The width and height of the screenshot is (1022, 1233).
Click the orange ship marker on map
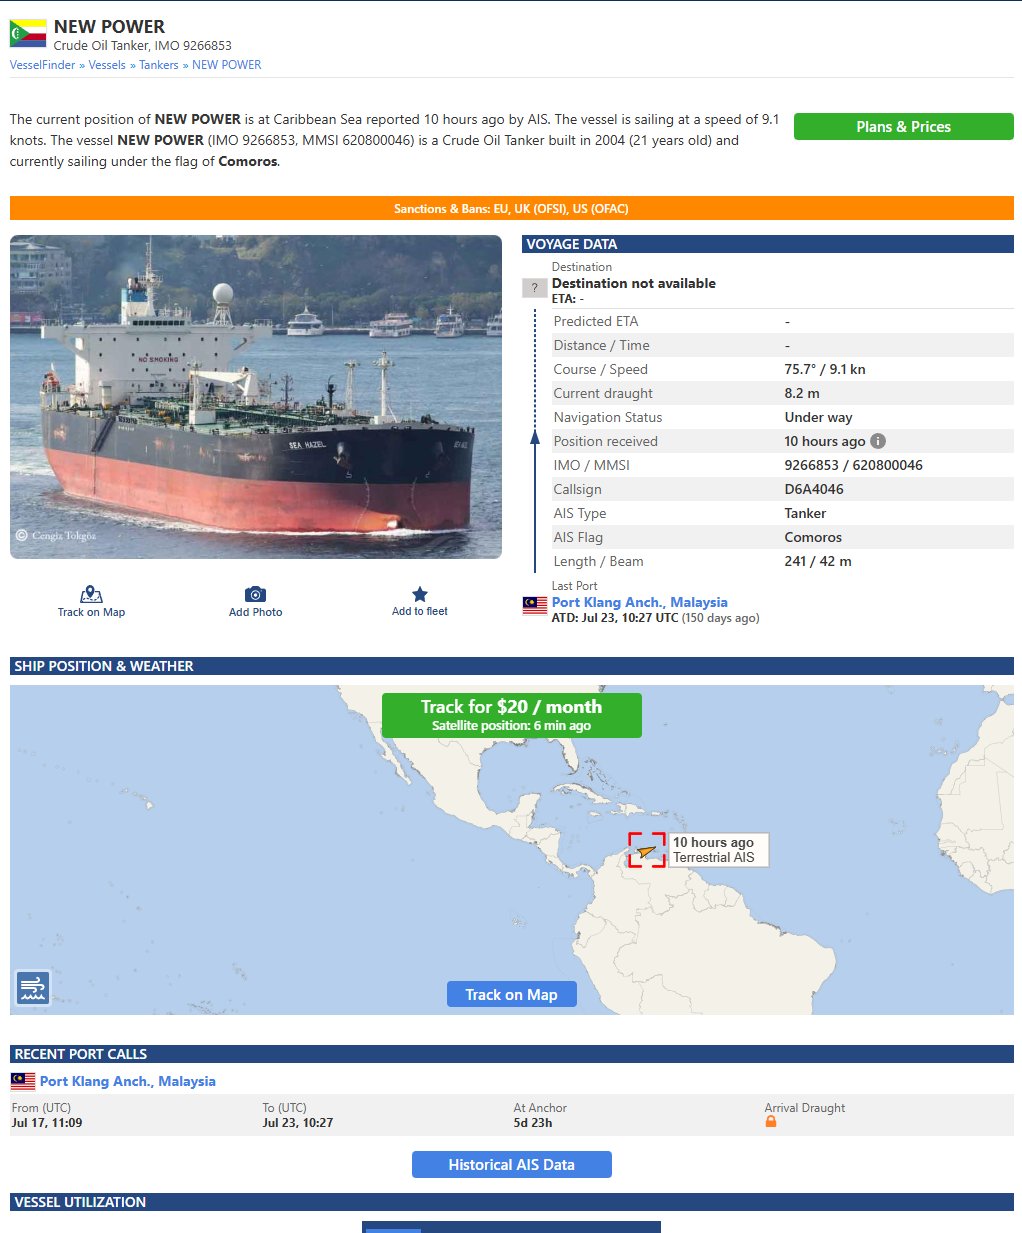pos(647,852)
